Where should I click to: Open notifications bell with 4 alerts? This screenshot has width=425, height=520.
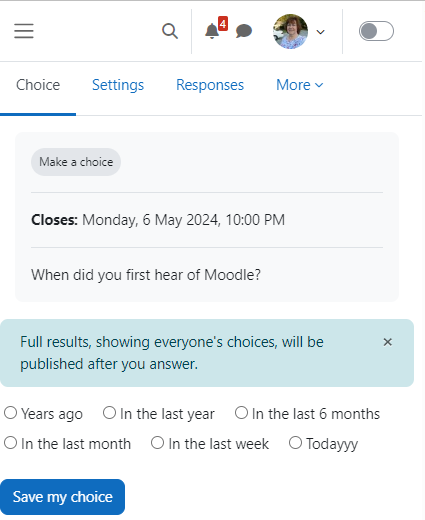click(215, 29)
